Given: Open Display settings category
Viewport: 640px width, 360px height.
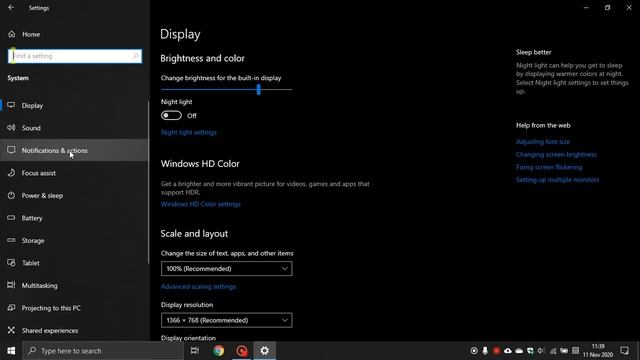Looking at the screenshot, I should (x=74, y=106).
